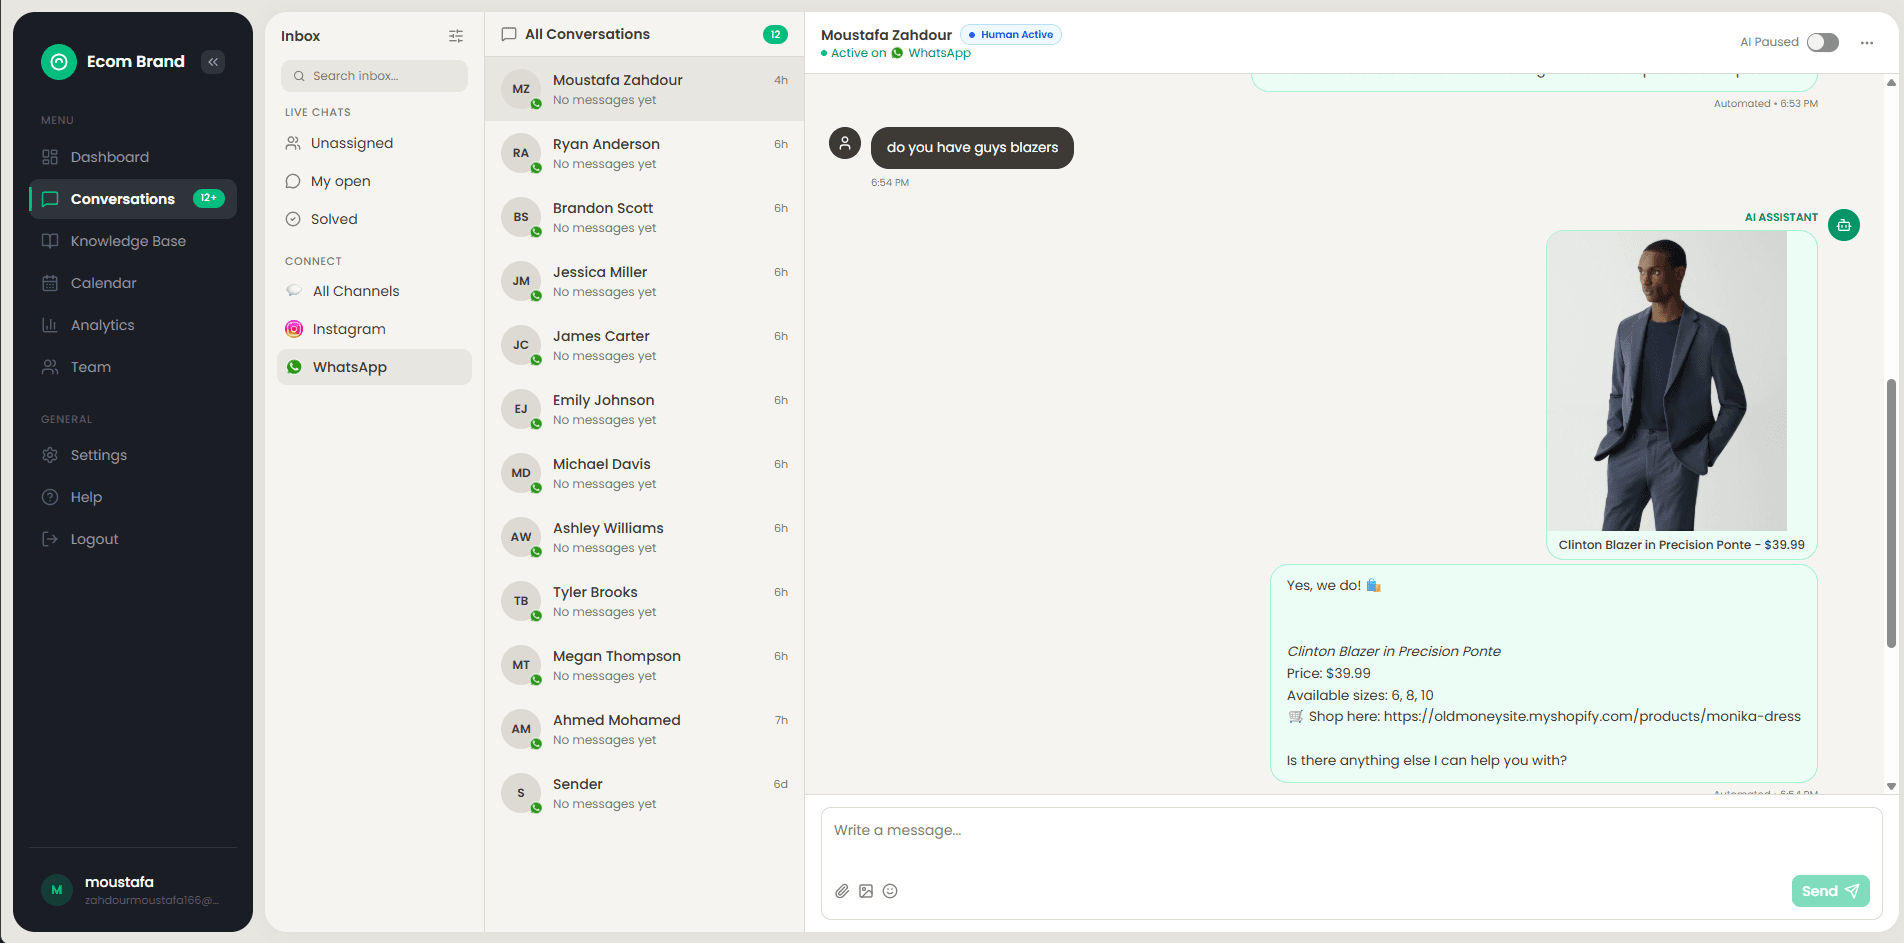Click the attach file paperclip icon
Viewport: 1904px width, 943px height.
842,891
